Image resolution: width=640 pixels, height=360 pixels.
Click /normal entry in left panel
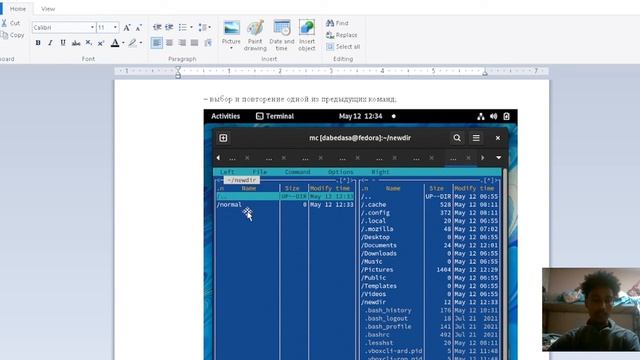(229, 204)
